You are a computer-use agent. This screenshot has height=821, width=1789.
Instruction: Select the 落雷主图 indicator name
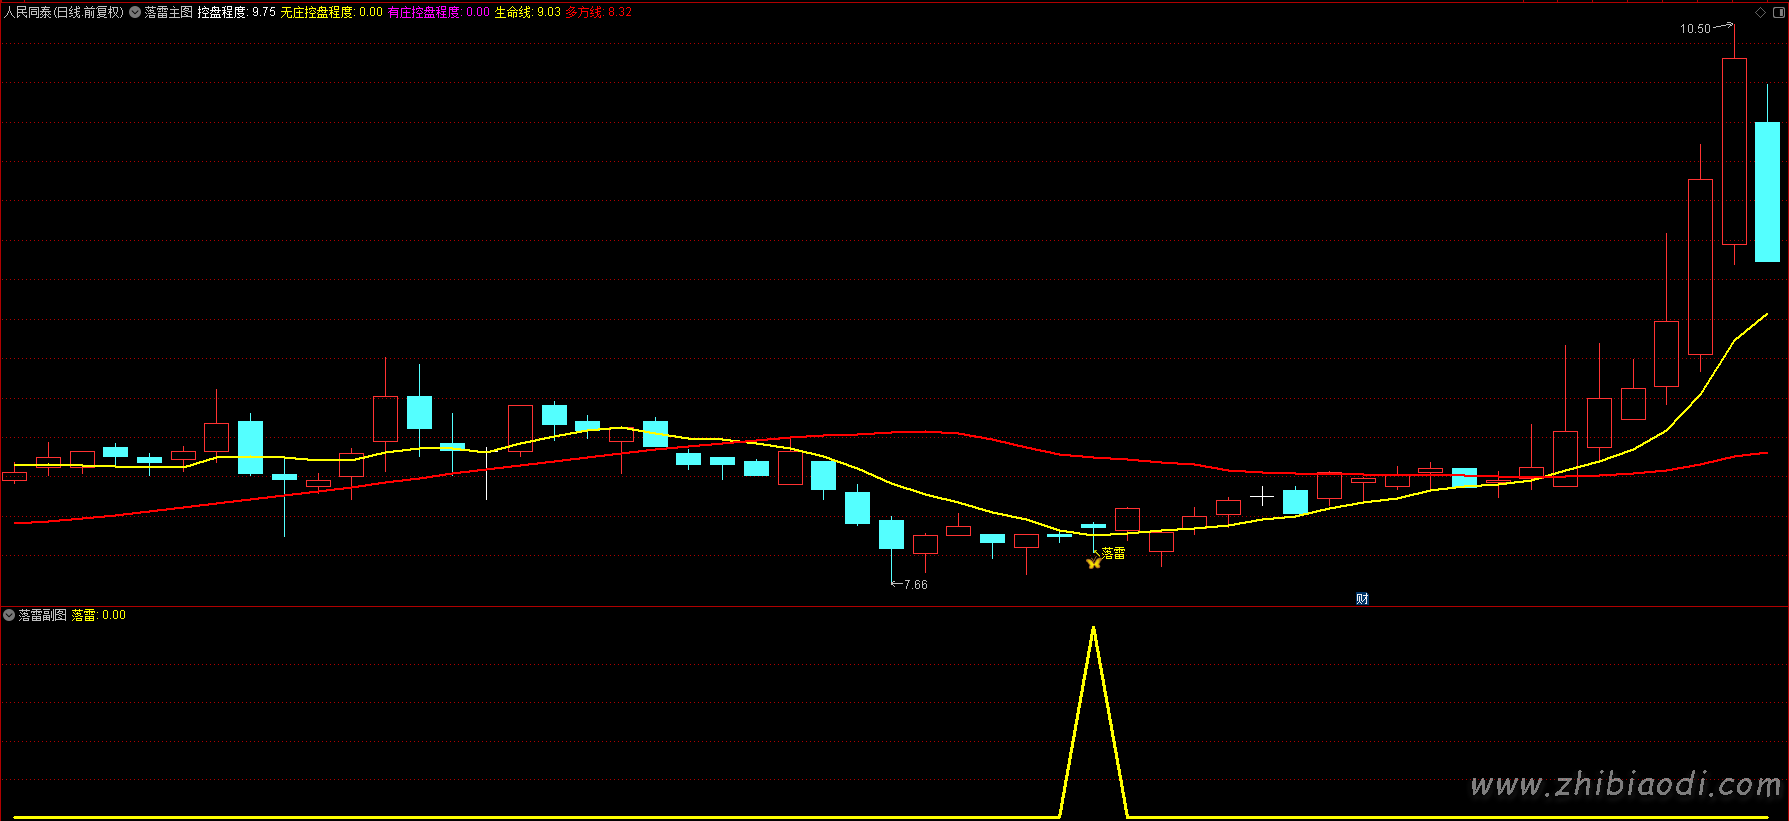pyautogui.click(x=168, y=13)
